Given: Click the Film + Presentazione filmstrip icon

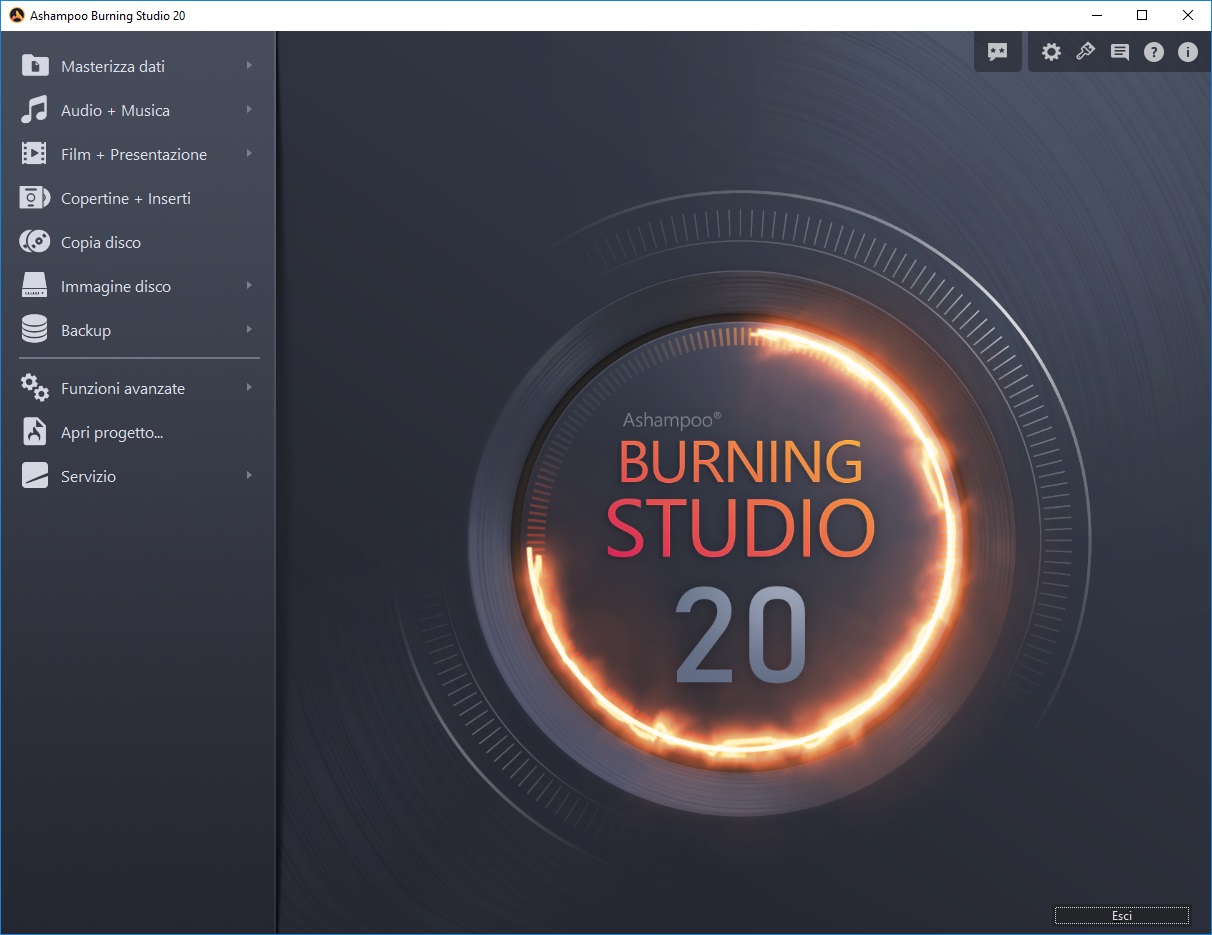Looking at the screenshot, I should 34,154.
